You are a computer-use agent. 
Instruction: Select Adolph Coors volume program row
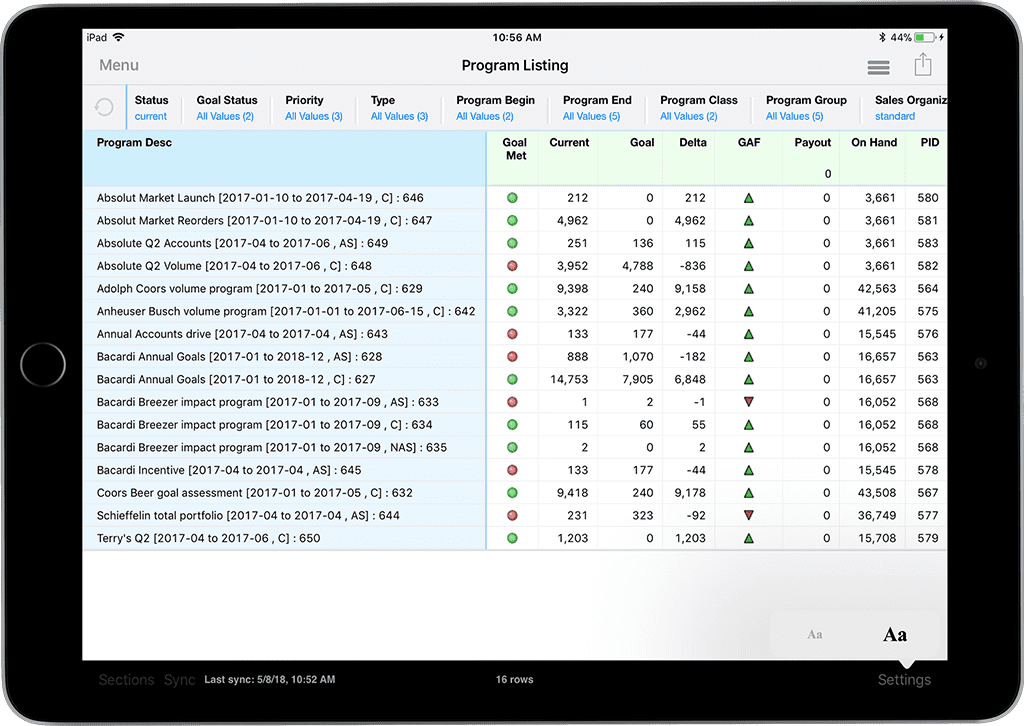click(x=259, y=289)
